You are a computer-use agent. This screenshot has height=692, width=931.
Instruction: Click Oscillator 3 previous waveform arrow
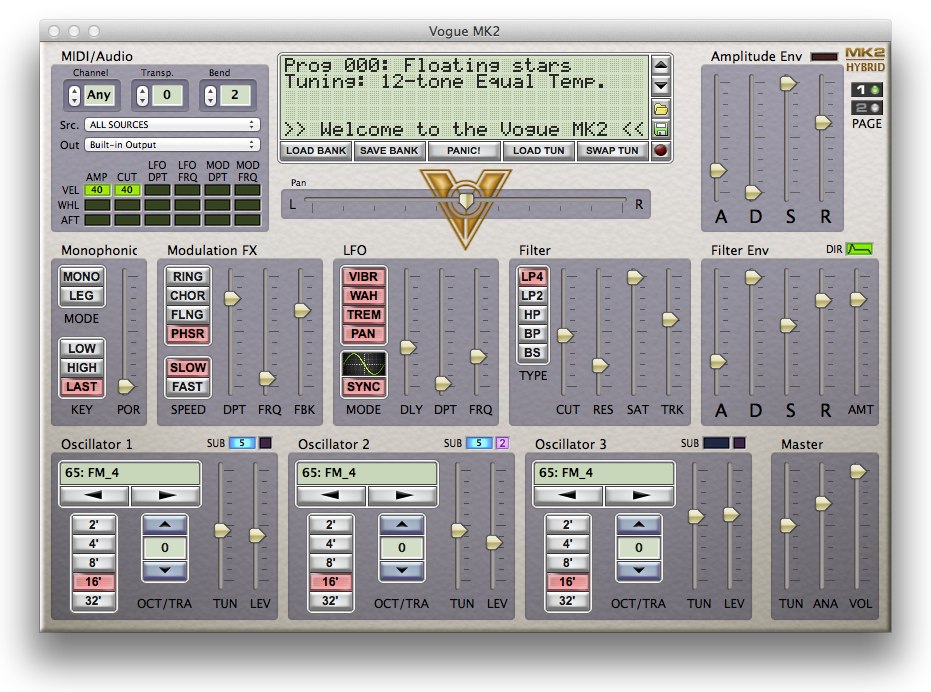568,495
